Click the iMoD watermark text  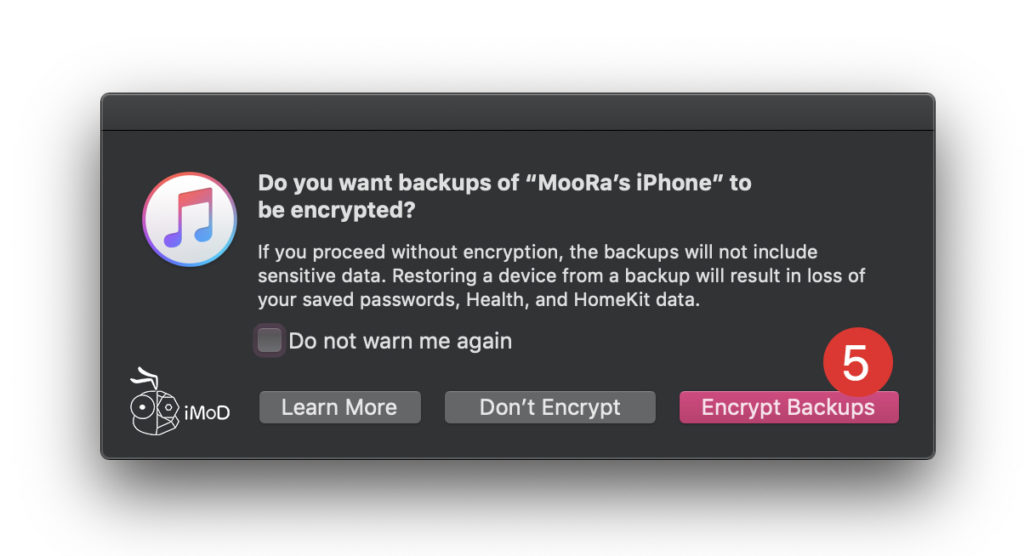tap(207, 411)
